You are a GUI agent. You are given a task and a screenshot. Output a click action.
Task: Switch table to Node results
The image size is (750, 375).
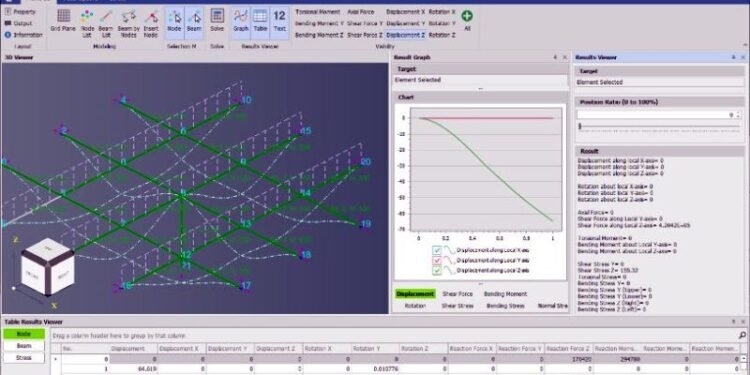24,334
